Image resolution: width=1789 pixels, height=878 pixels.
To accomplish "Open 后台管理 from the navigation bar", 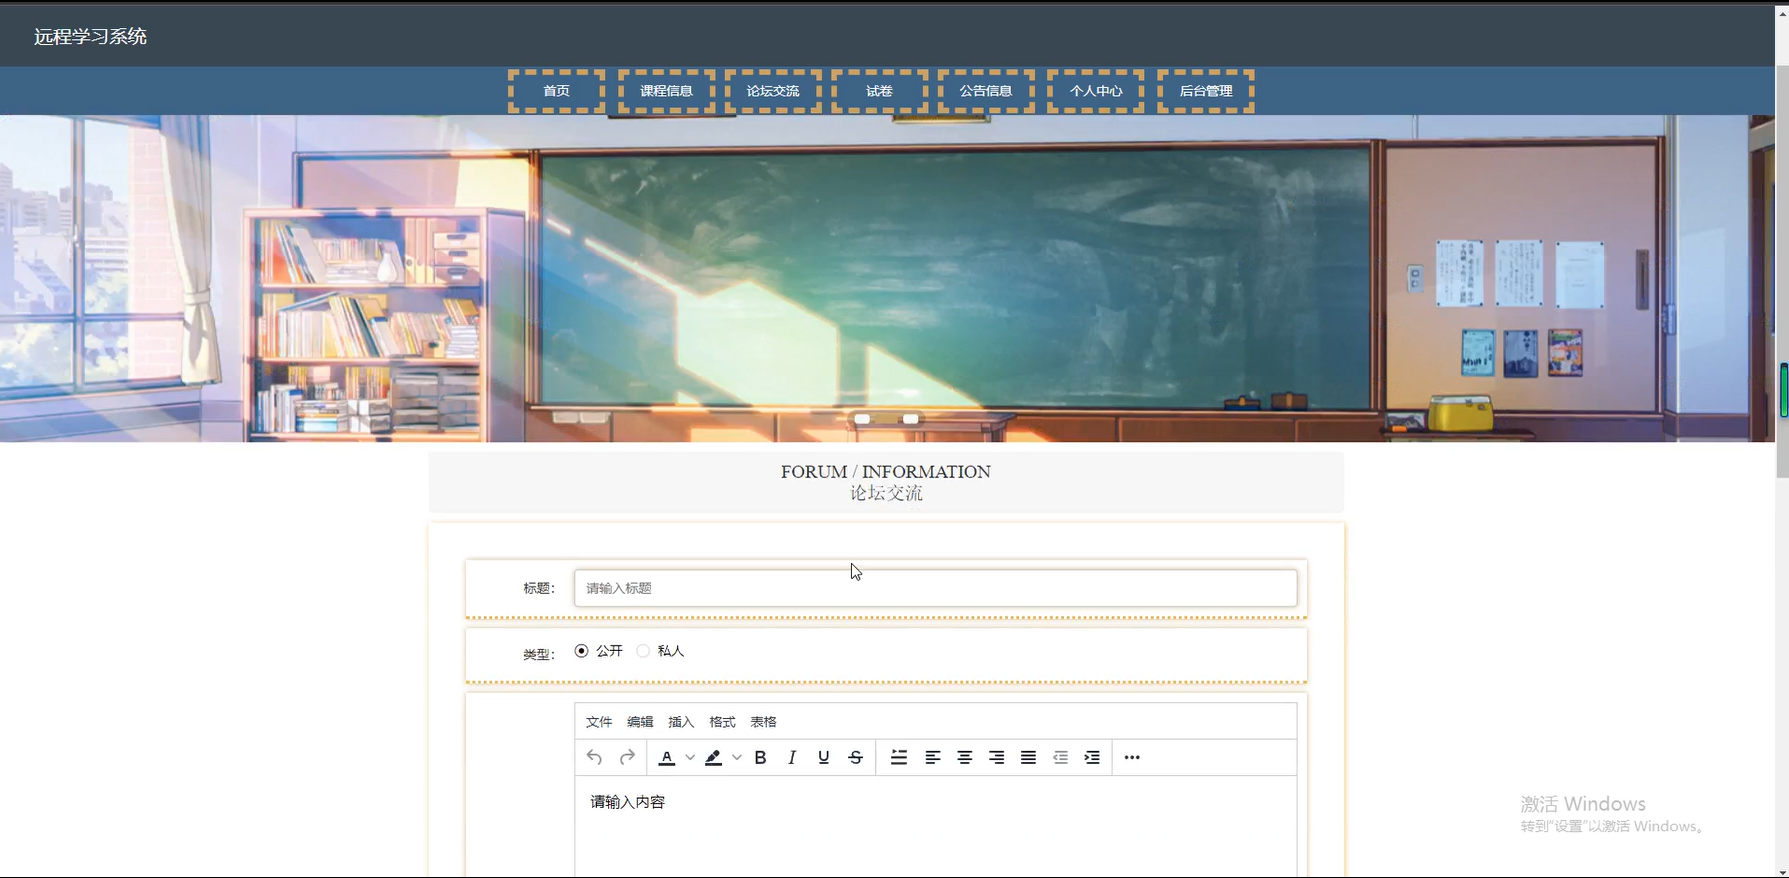I will pos(1206,91).
